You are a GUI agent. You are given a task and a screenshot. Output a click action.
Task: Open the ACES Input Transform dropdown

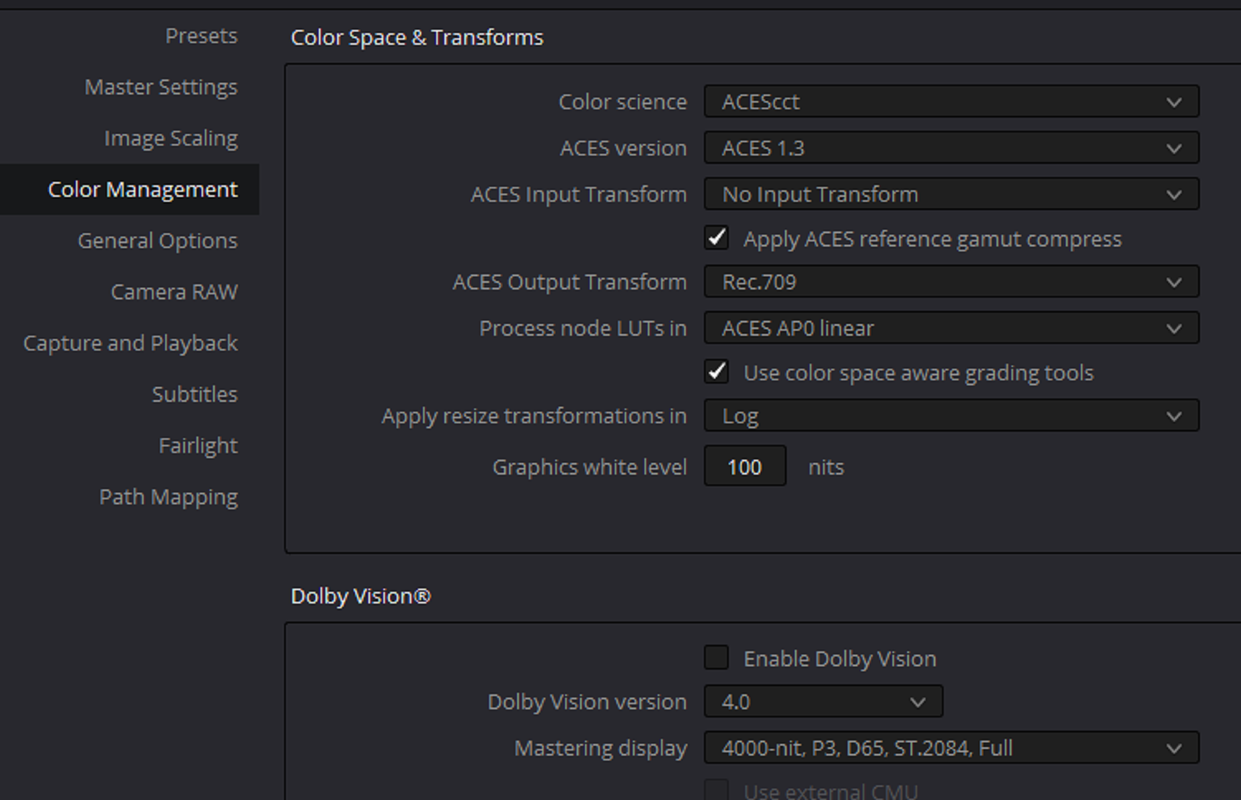tap(951, 194)
